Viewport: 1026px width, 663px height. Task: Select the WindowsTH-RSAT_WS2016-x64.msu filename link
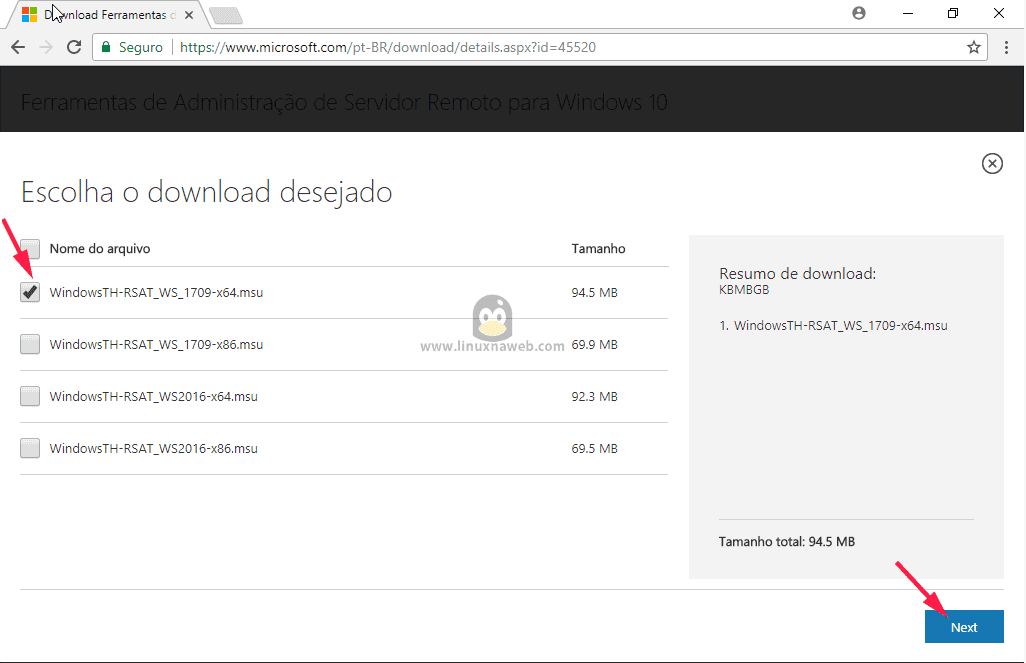156,396
